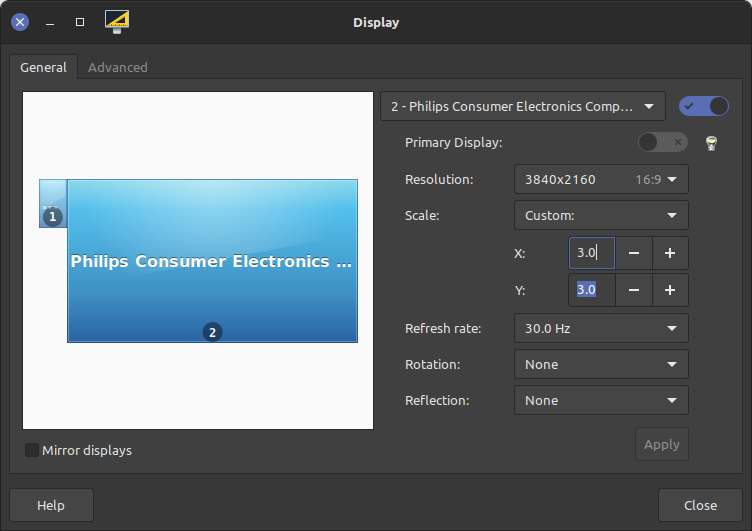Open the Scale dropdown set to Custom
752x531 pixels.
601,215
